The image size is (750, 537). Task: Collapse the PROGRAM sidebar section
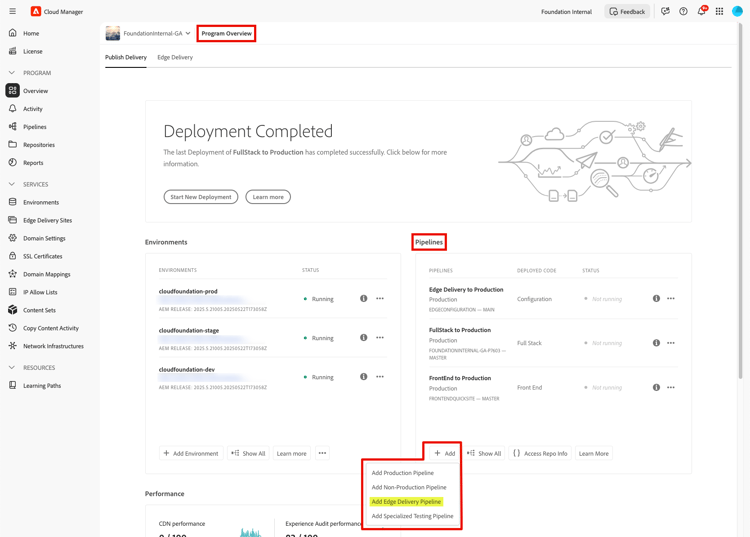point(12,73)
